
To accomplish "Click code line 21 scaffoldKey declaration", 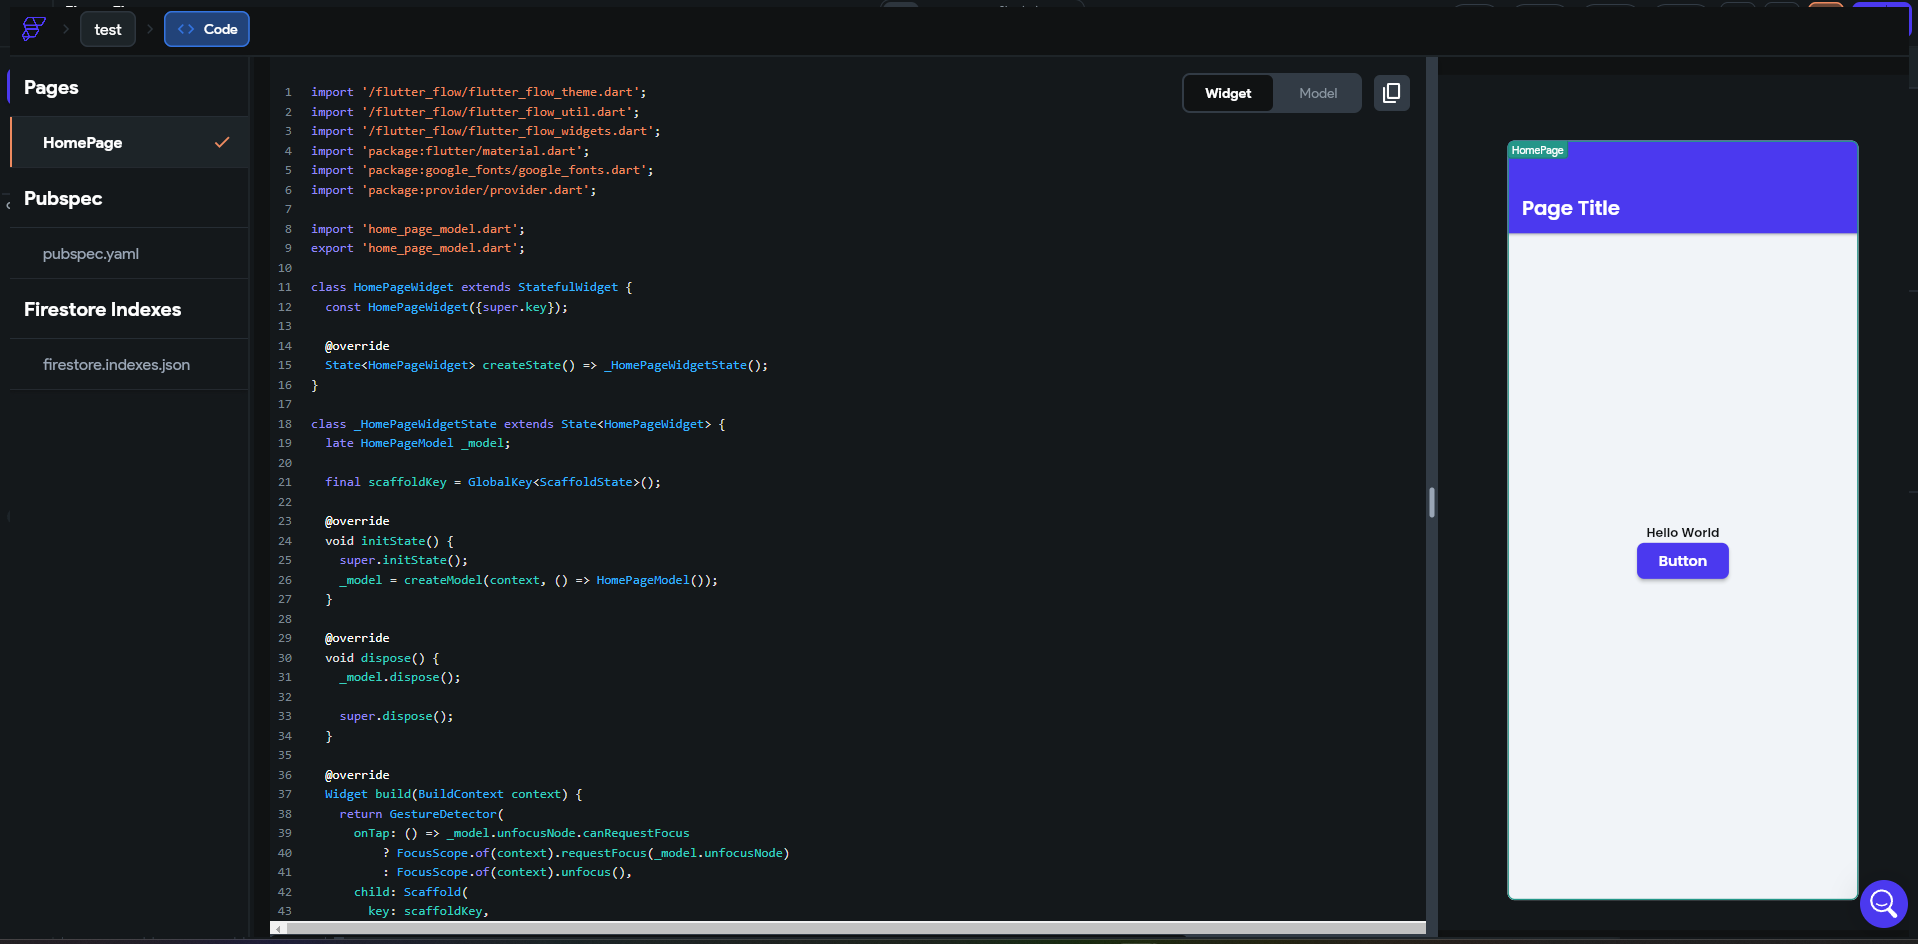I will tap(492, 482).
